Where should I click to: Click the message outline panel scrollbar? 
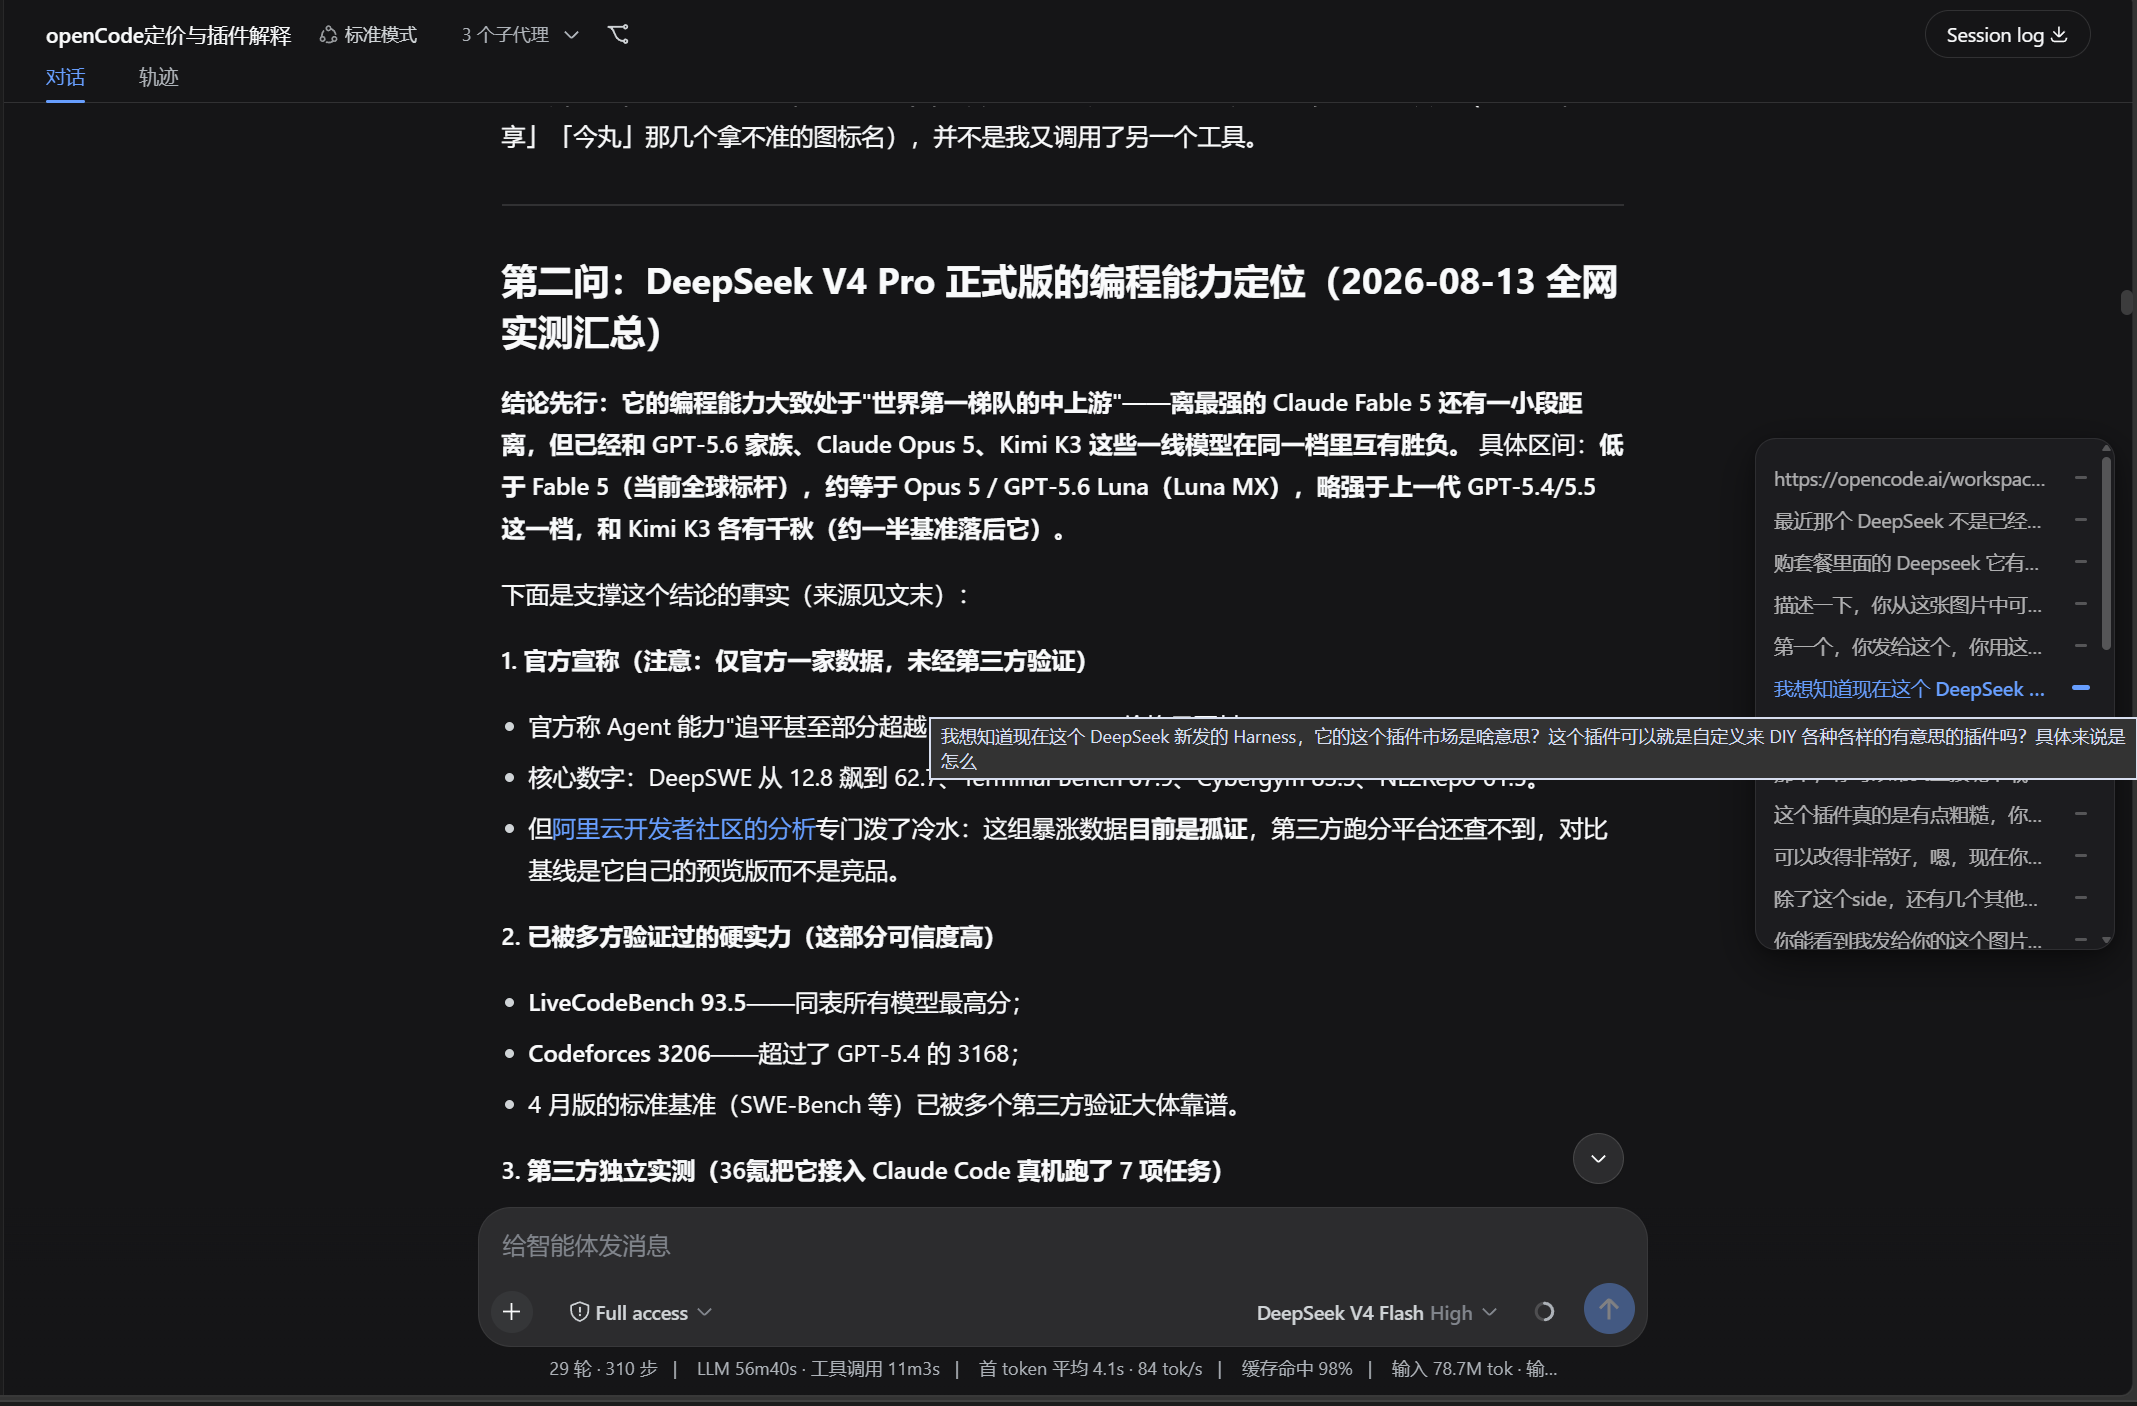point(2106,552)
